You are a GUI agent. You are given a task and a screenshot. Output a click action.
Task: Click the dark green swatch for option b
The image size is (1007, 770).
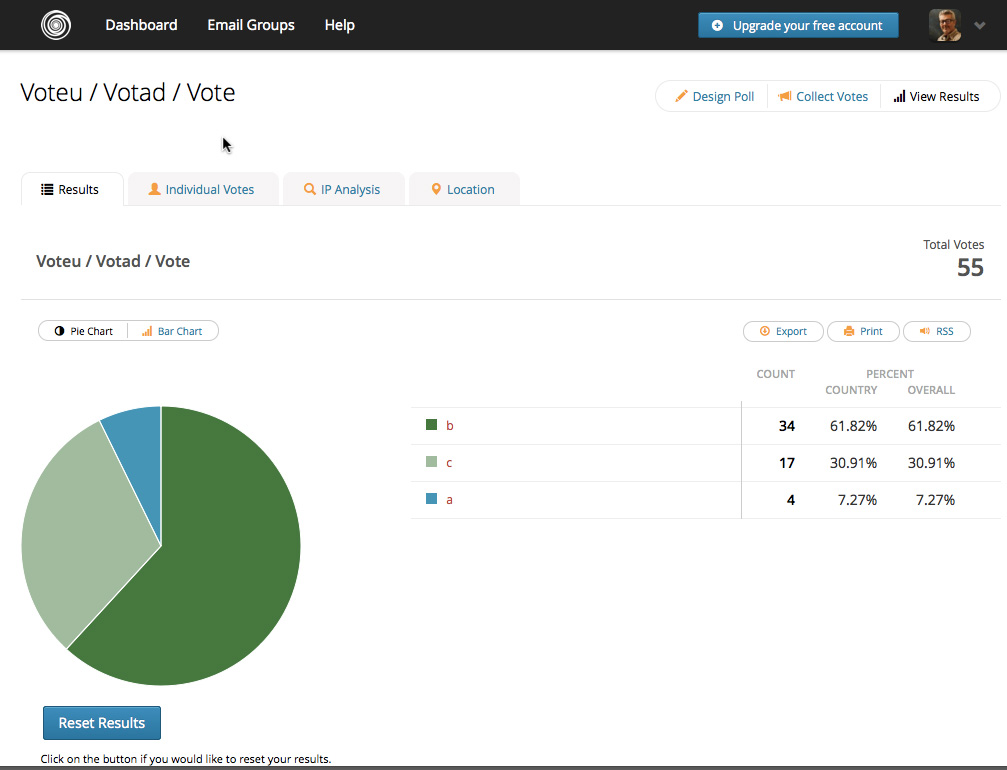point(432,425)
